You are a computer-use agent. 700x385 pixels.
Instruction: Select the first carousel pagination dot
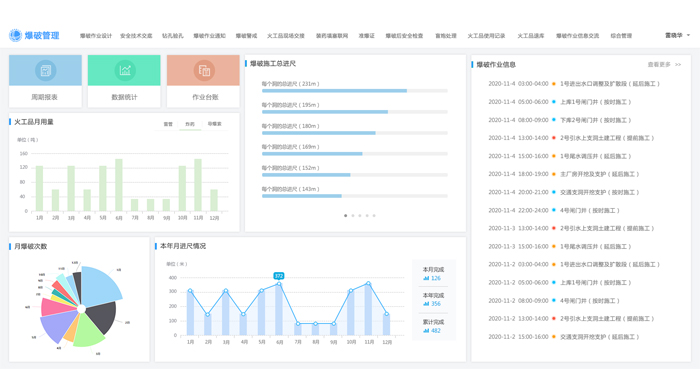pos(346,216)
